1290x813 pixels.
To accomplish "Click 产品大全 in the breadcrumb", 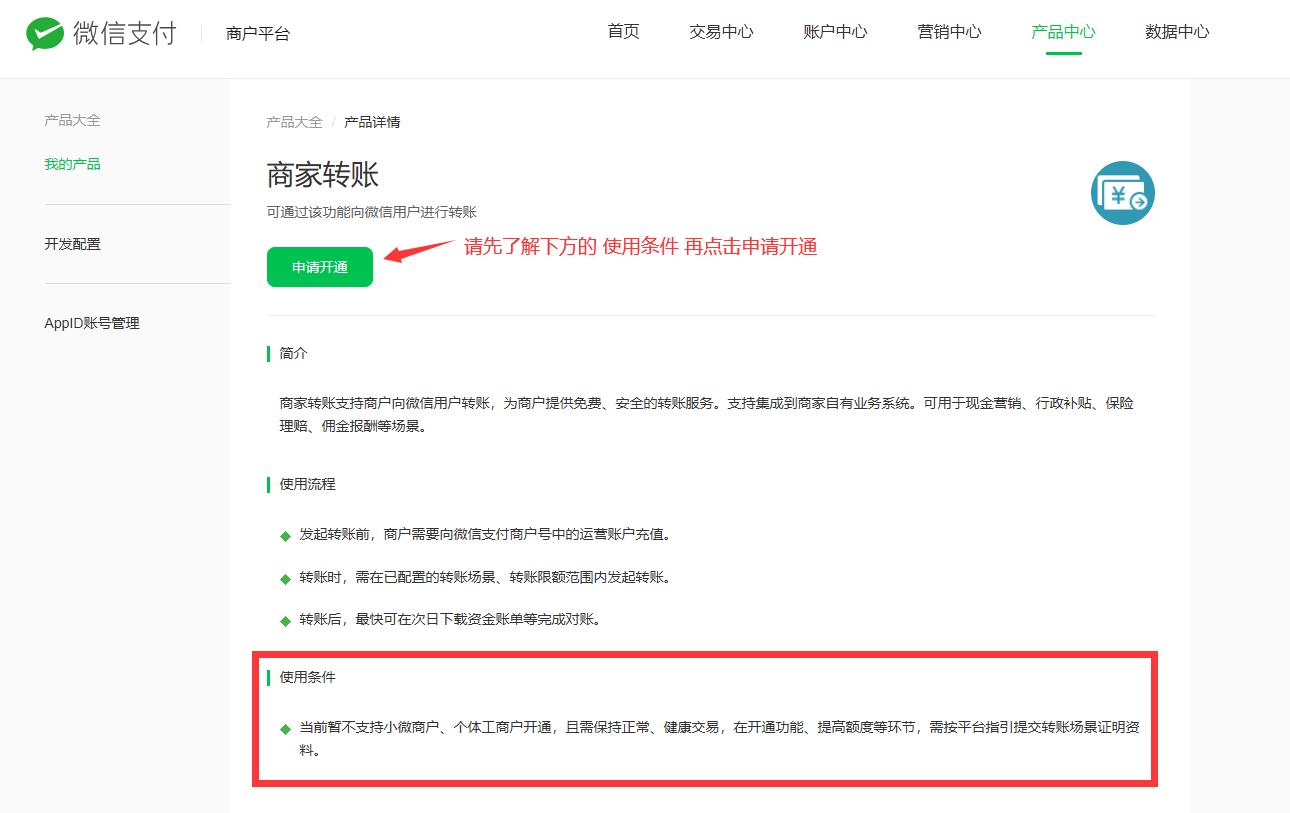I will pyautogui.click(x=294, y=122).
